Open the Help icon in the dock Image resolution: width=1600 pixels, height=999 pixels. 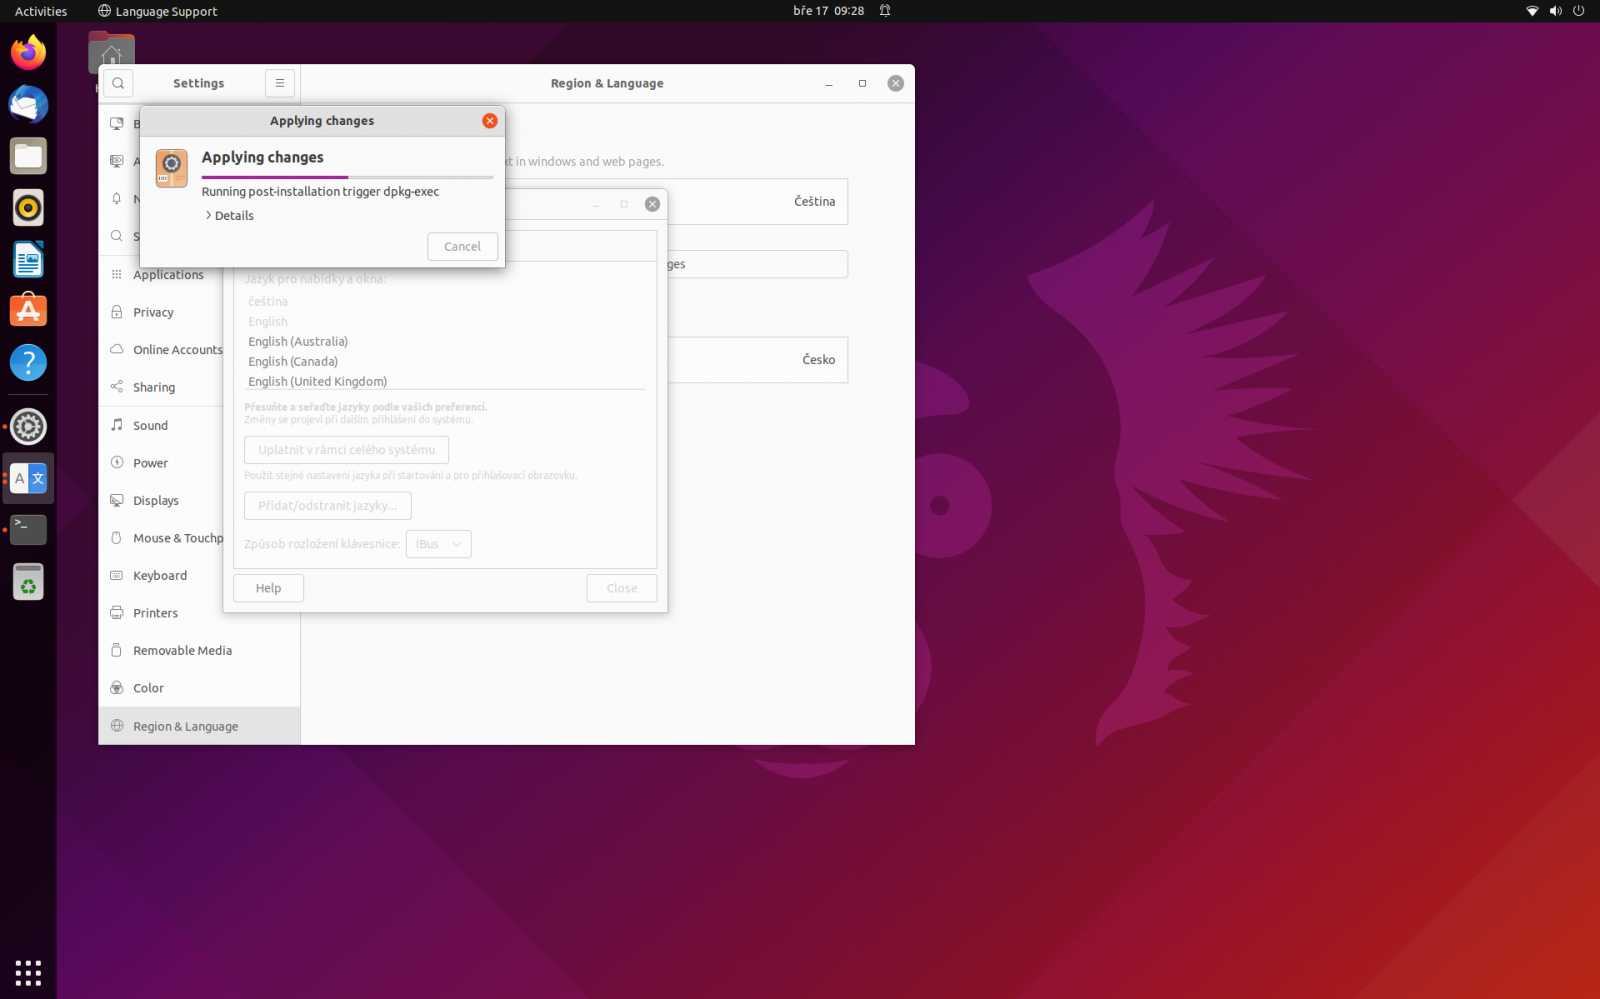tap(28, 362)
